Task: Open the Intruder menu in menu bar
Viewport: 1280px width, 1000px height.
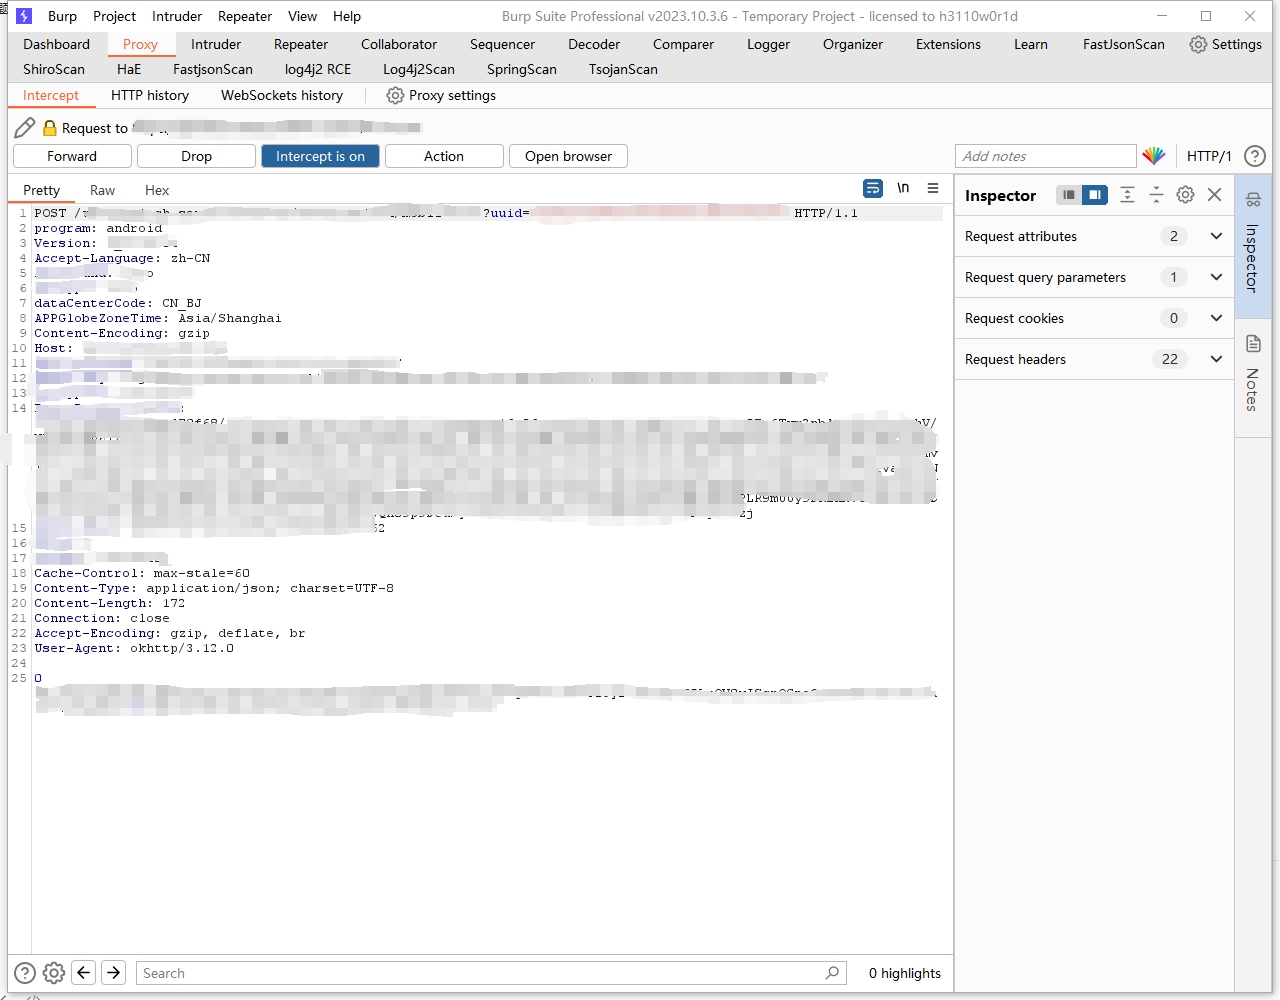Action: (177, 16)
